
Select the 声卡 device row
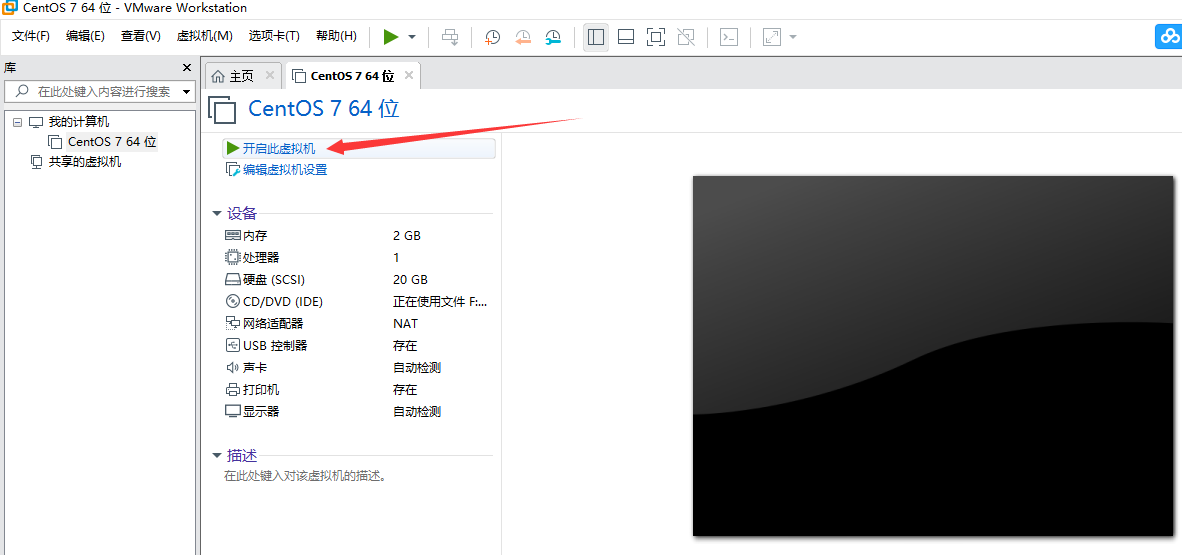[x=358, y=368]
